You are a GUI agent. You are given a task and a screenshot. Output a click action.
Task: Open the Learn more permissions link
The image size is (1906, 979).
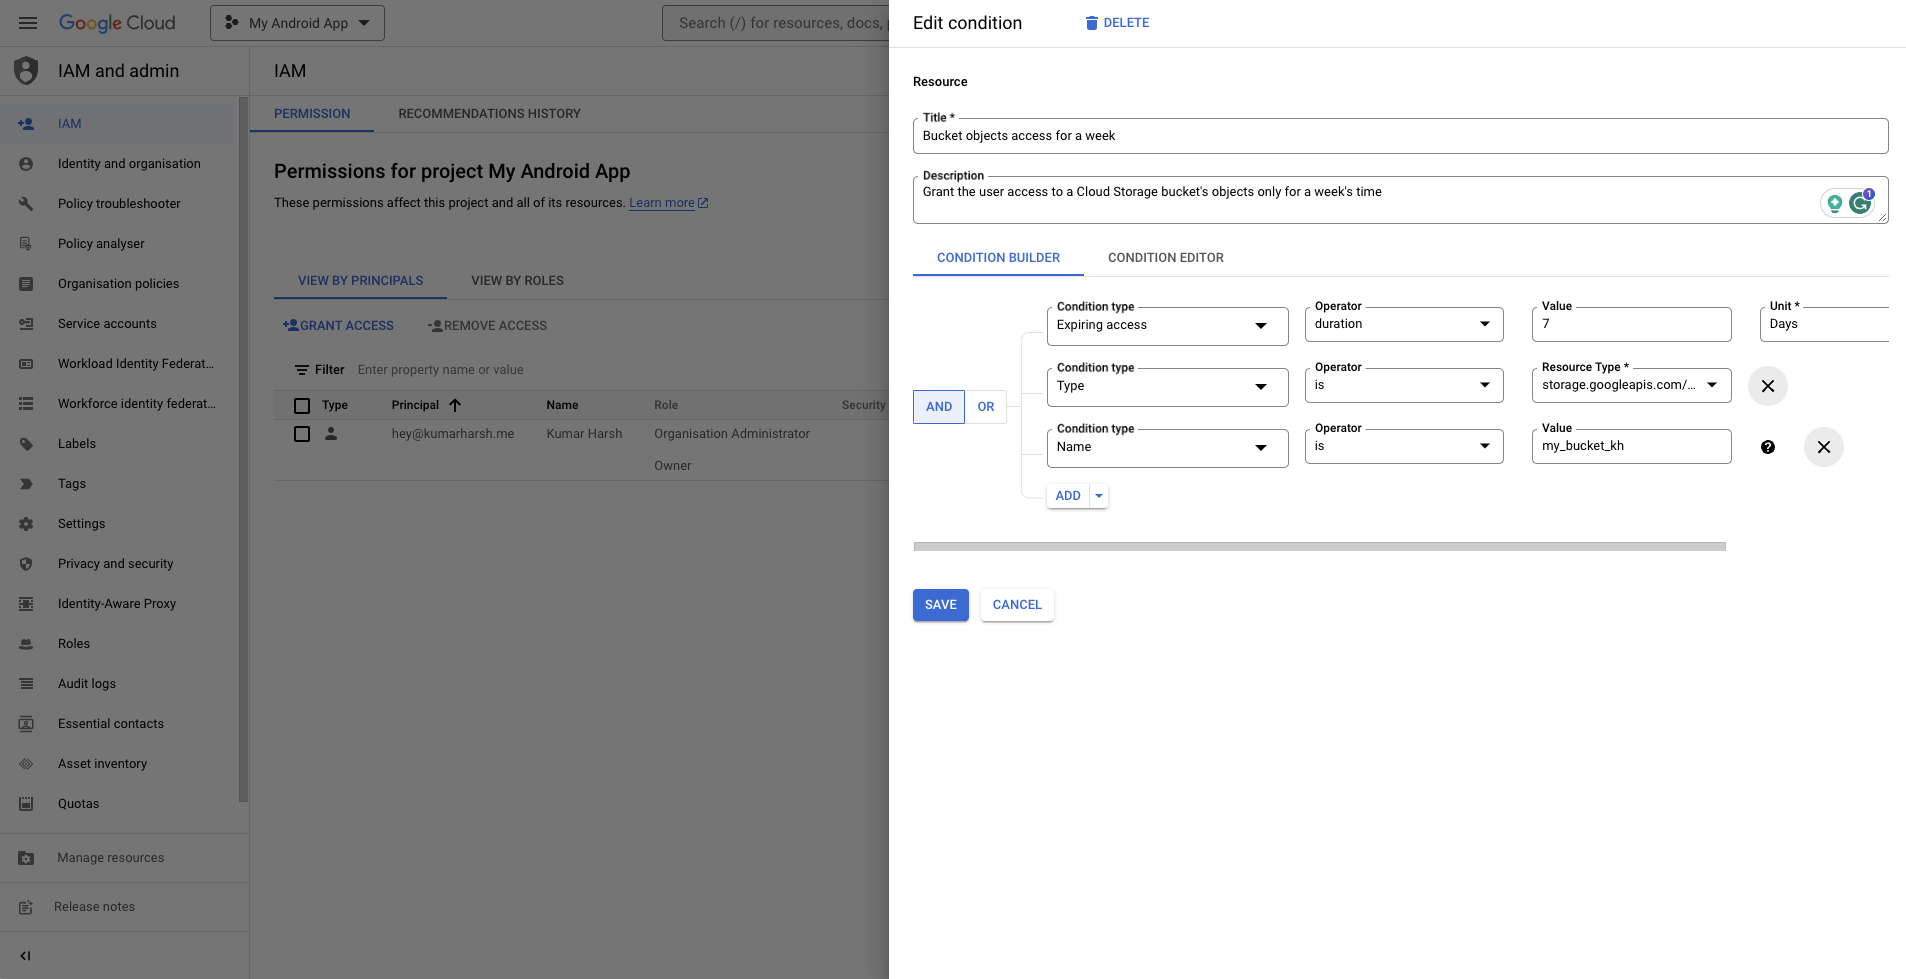pos(662,202)
